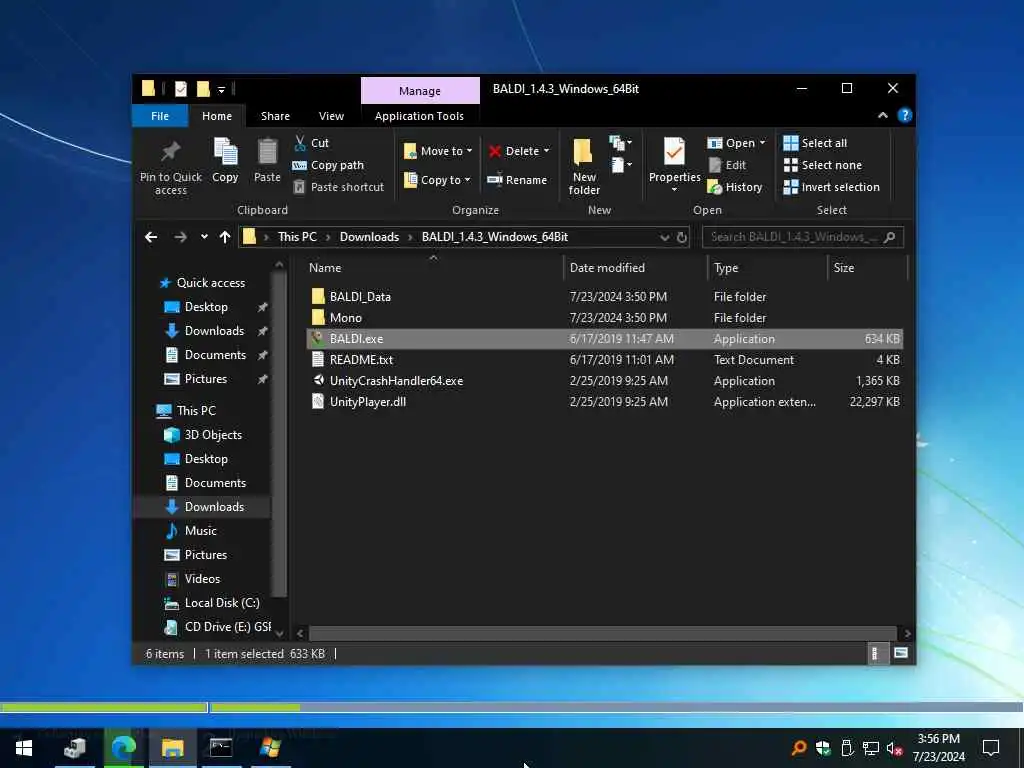The image size is (1024, 768).
Task: Click the muted volume tray icon
Action: point(894,748)
